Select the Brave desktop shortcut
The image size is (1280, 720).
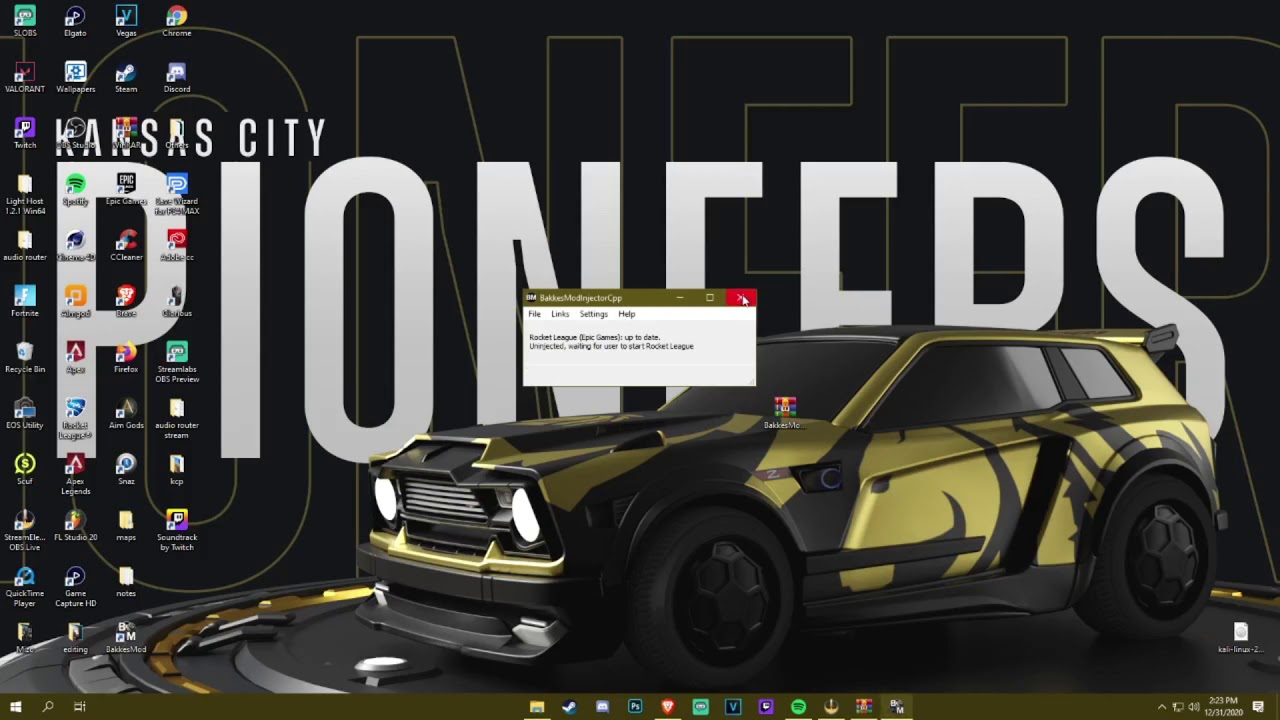click(126, 301)
